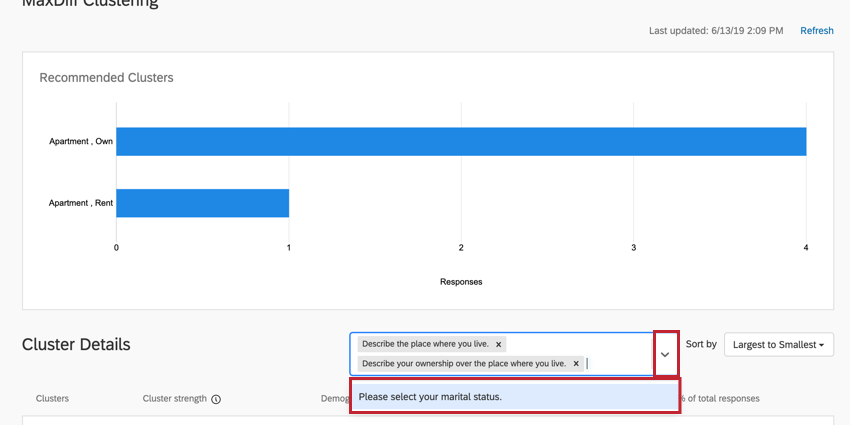This screenshot has width=850, height=425.
Task: Click the 'Recommended Clusters' chart title
Action: click(x=106, y=77)
